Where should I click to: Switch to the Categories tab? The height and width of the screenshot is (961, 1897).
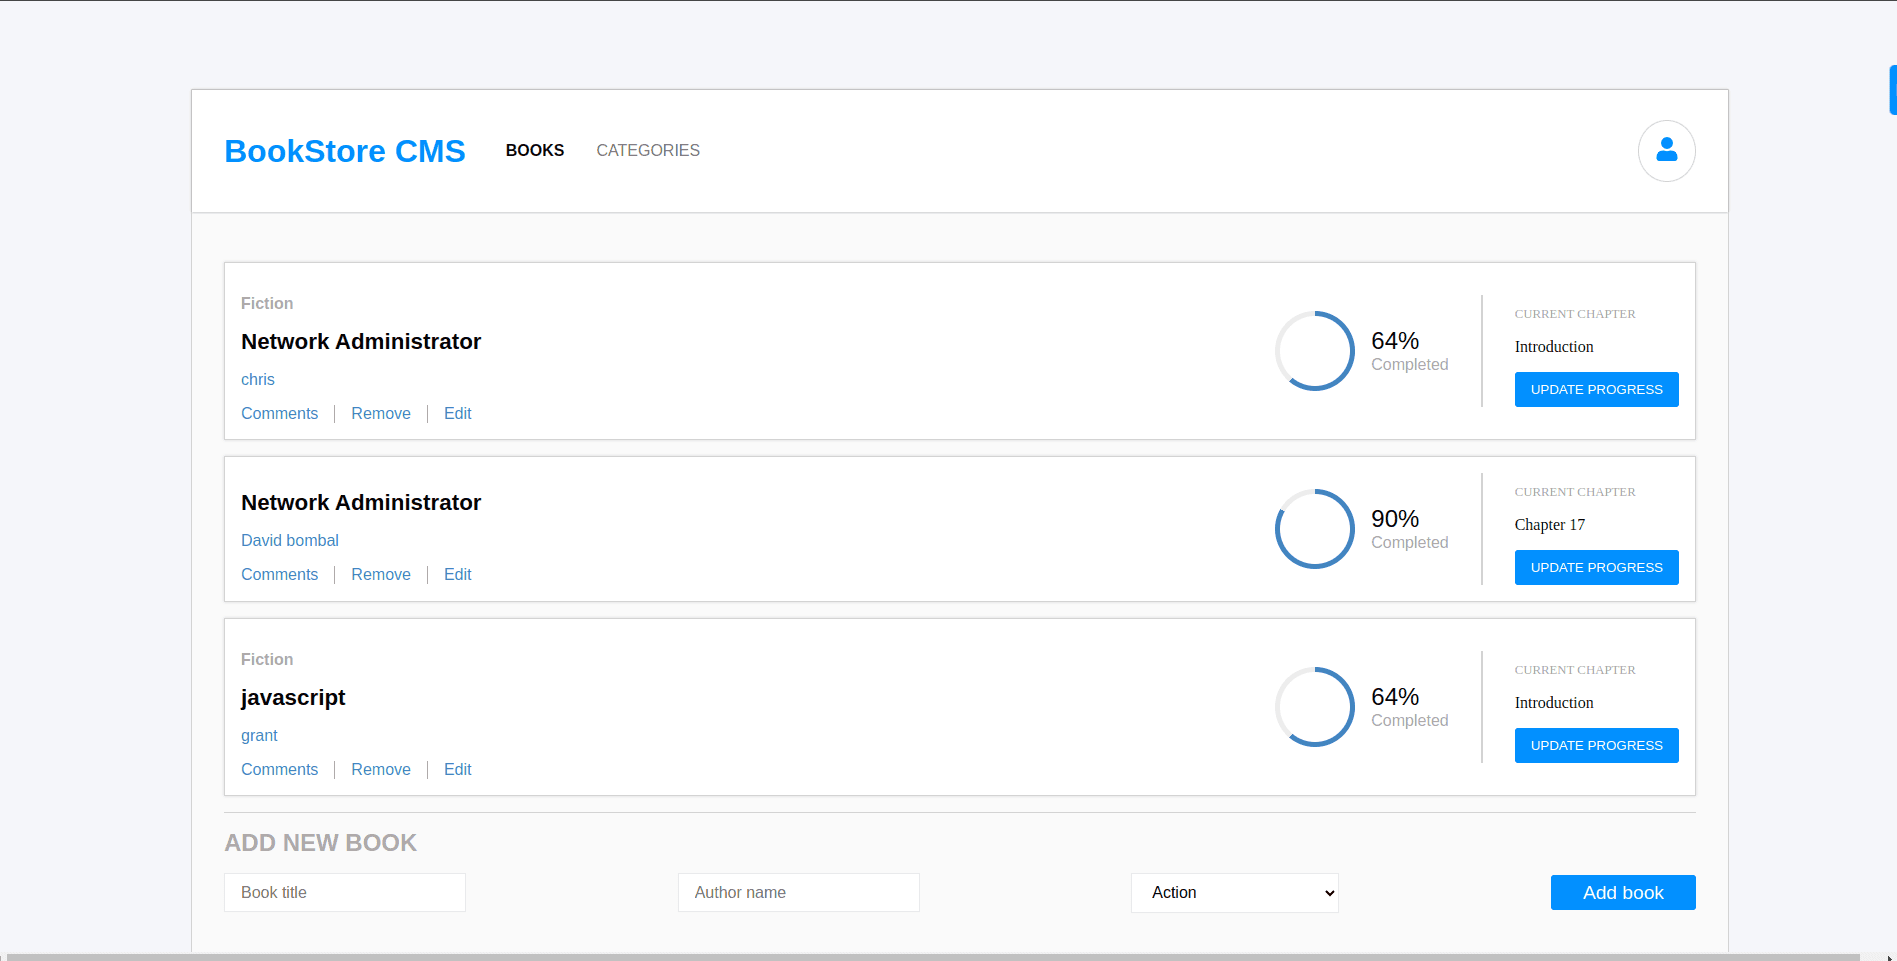tap(648, 150)
